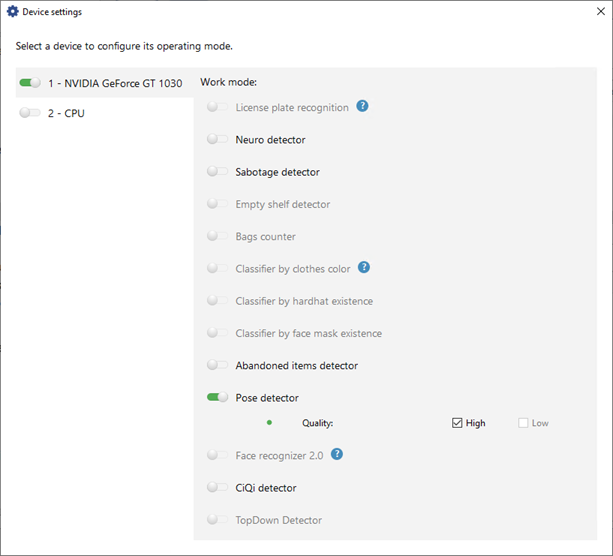Click help icon next to Face recognizer 2.0
613x556 pixels.
pyautogui.click(x=337, y=455)
